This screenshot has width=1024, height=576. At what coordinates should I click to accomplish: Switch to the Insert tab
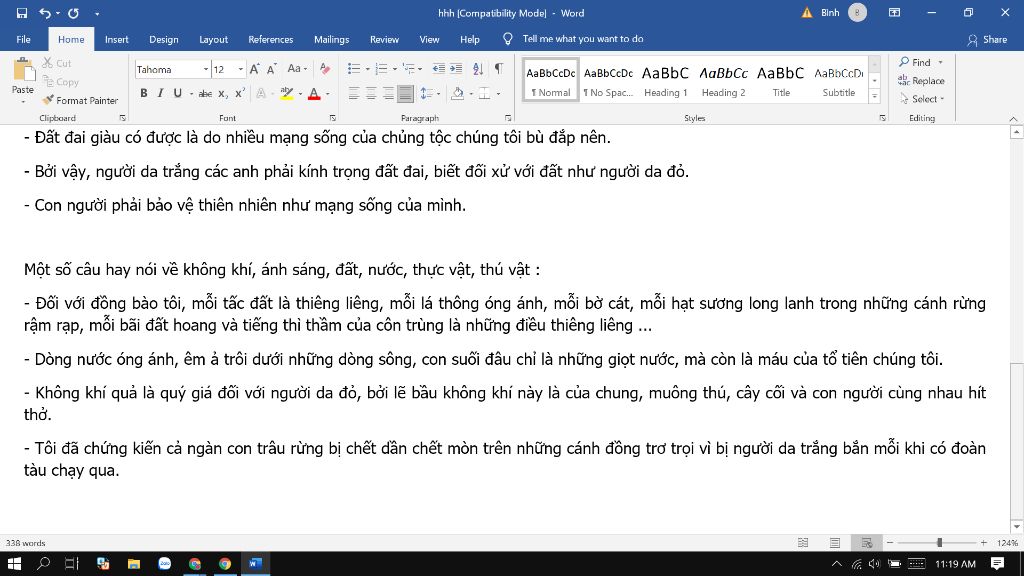(116, 39)
